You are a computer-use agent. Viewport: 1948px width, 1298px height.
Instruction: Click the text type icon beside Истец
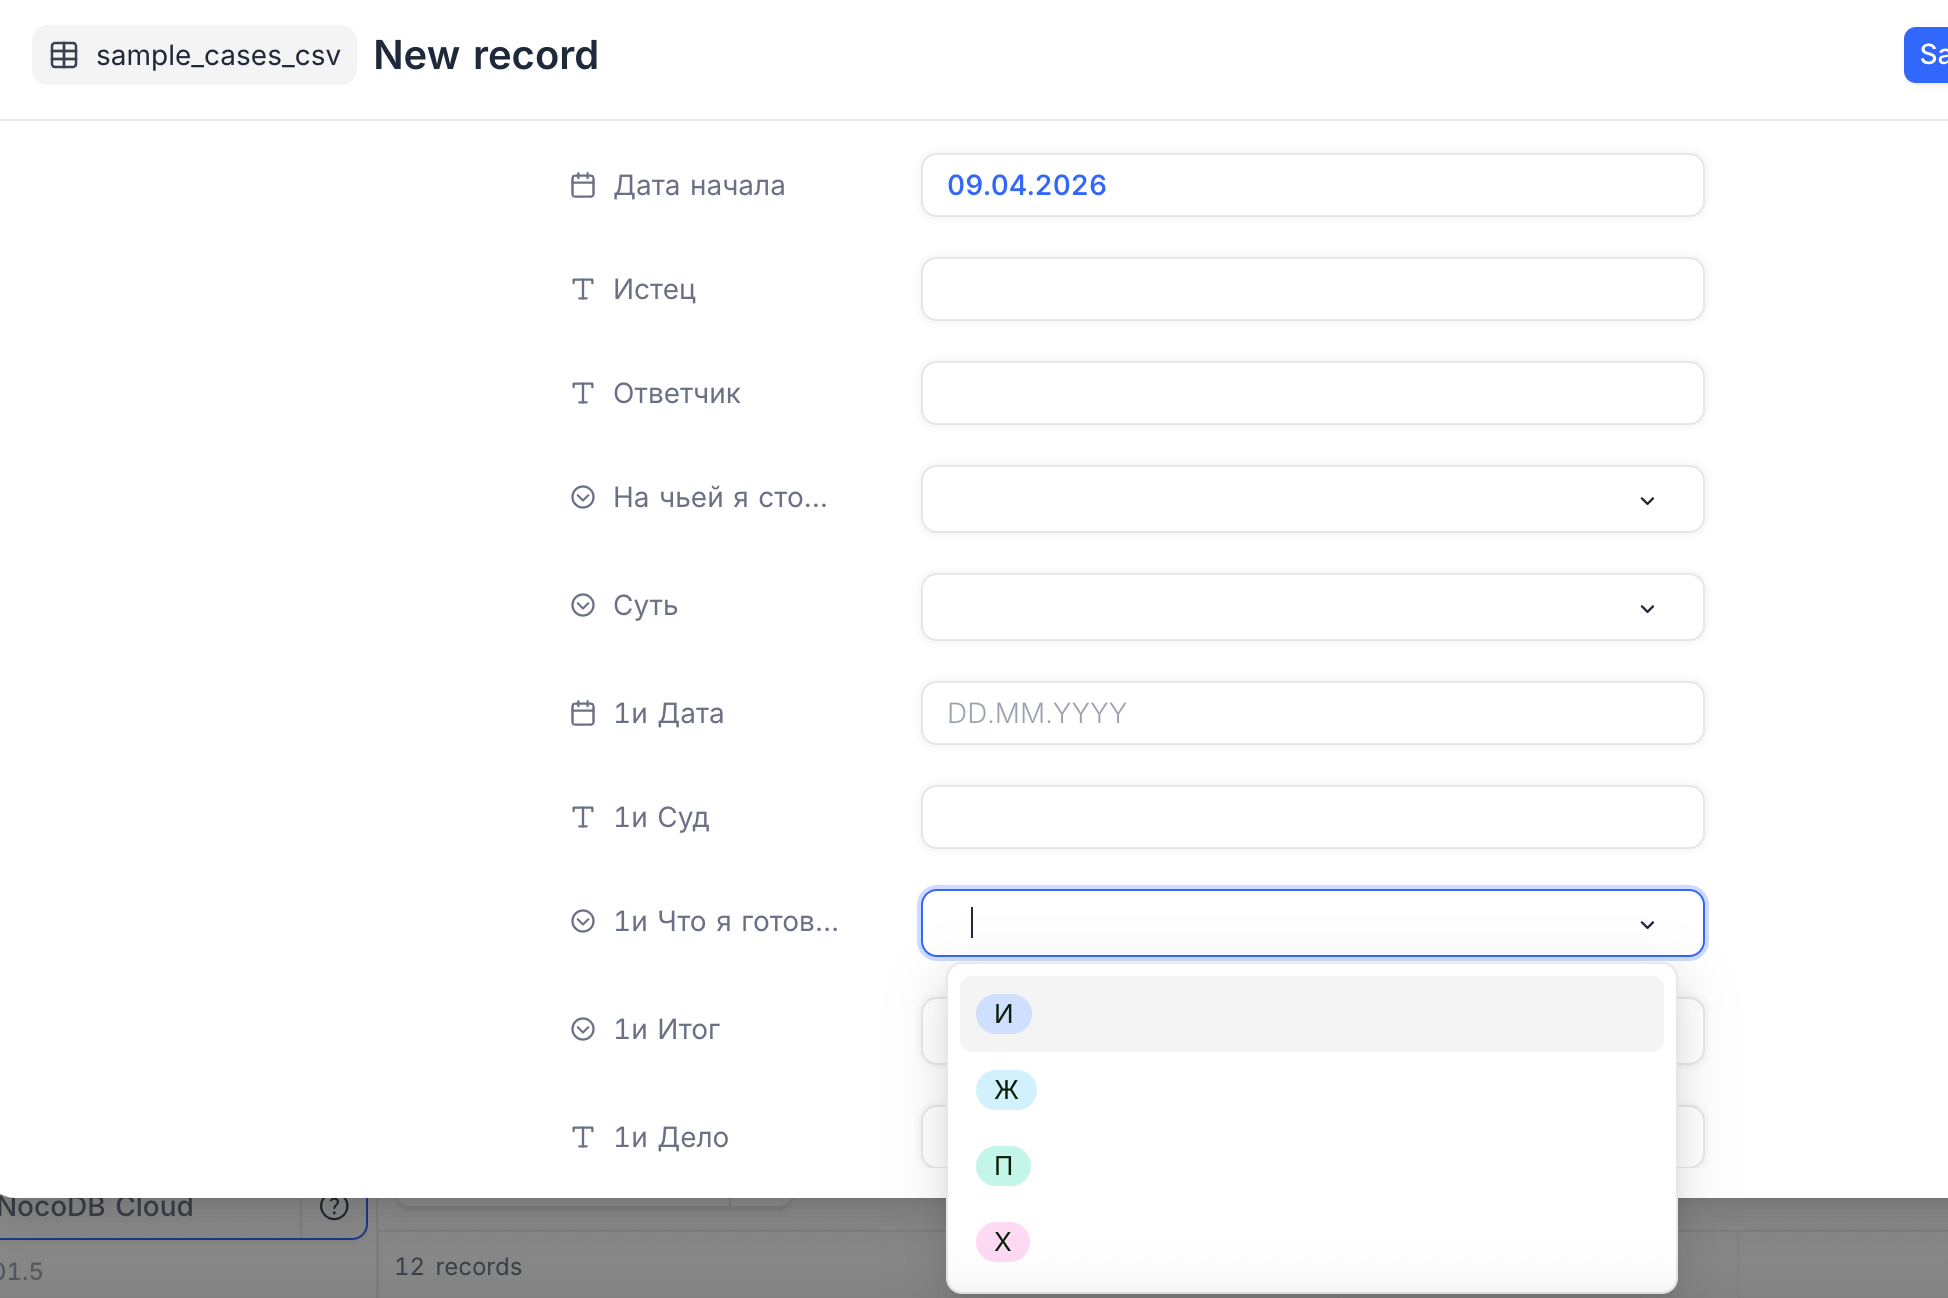pos(583,289)
